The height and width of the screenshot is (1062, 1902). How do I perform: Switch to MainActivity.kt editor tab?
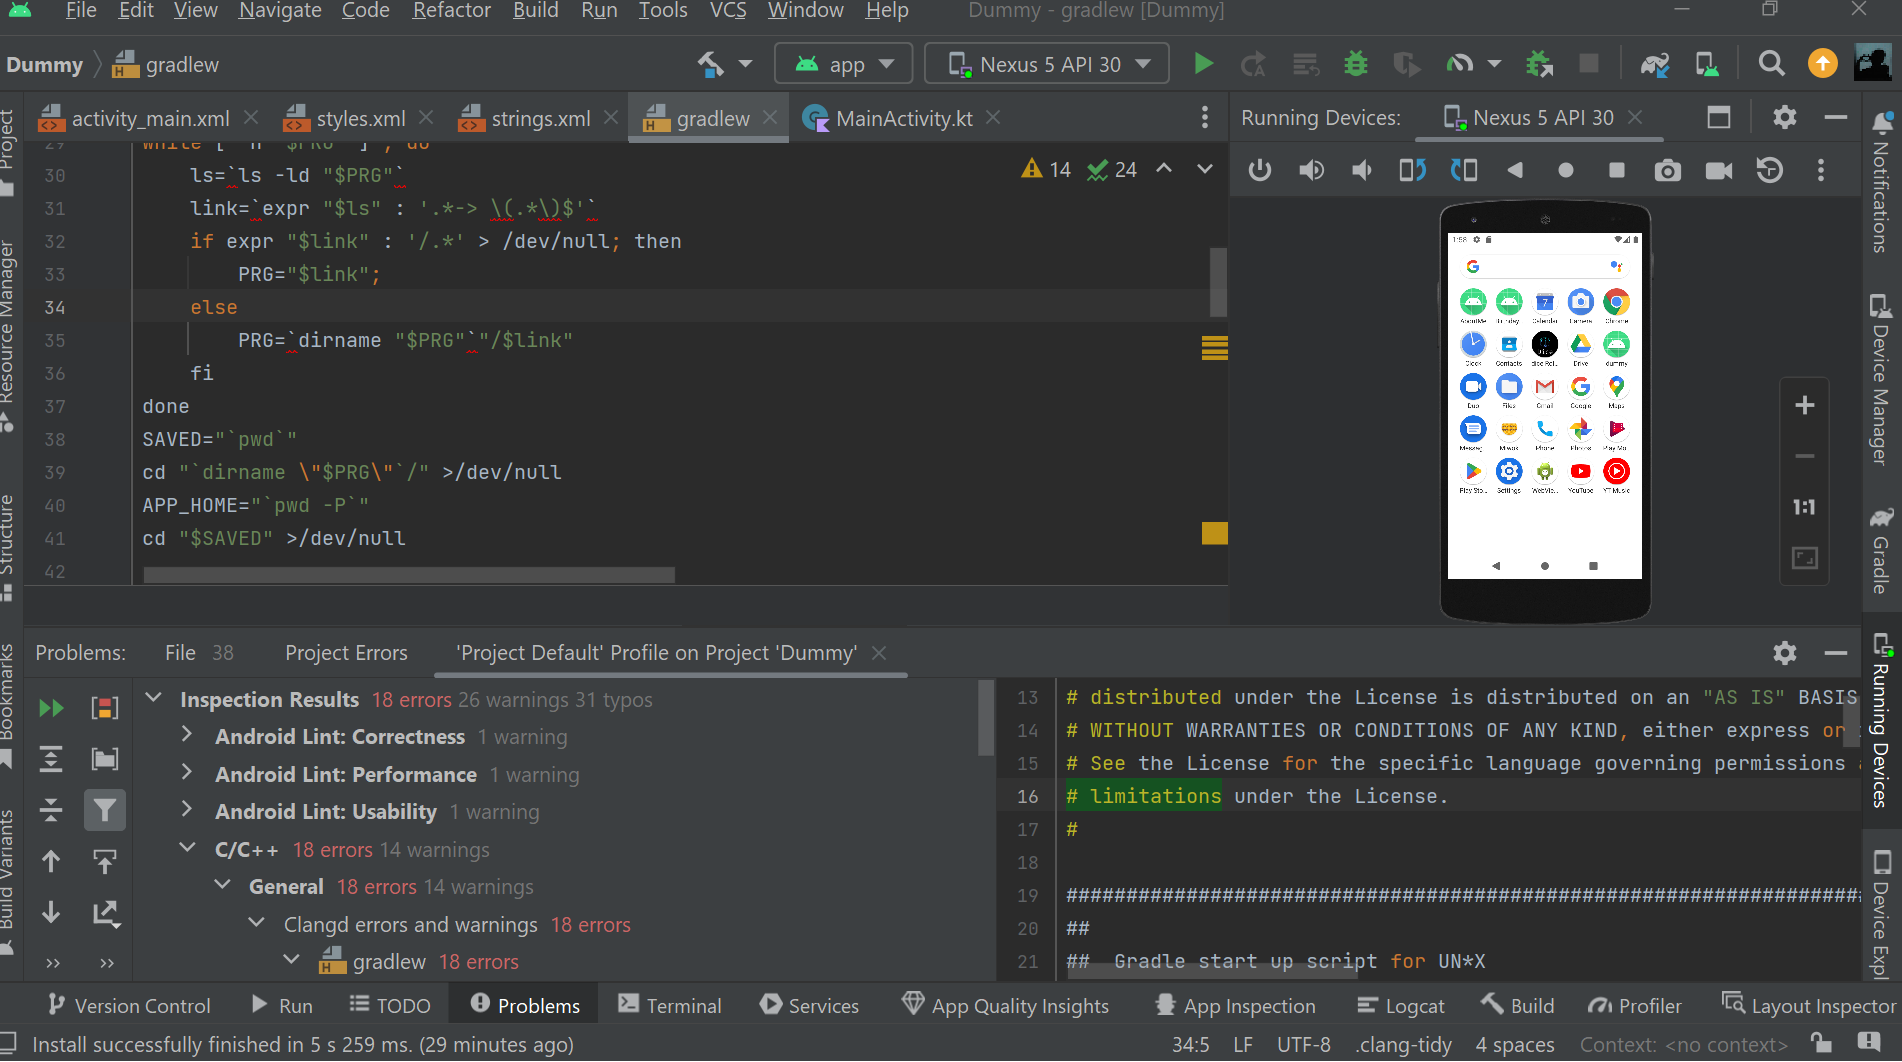pyautogui.click(x=902, y=119)
